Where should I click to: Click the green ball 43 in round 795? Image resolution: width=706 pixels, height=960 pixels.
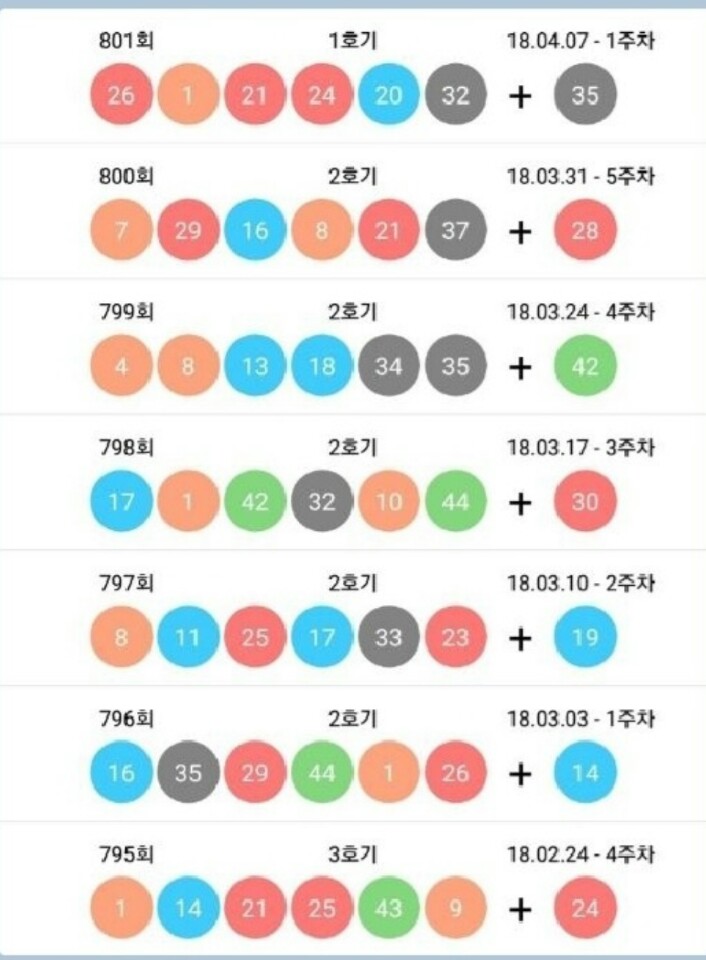point(388,908)
